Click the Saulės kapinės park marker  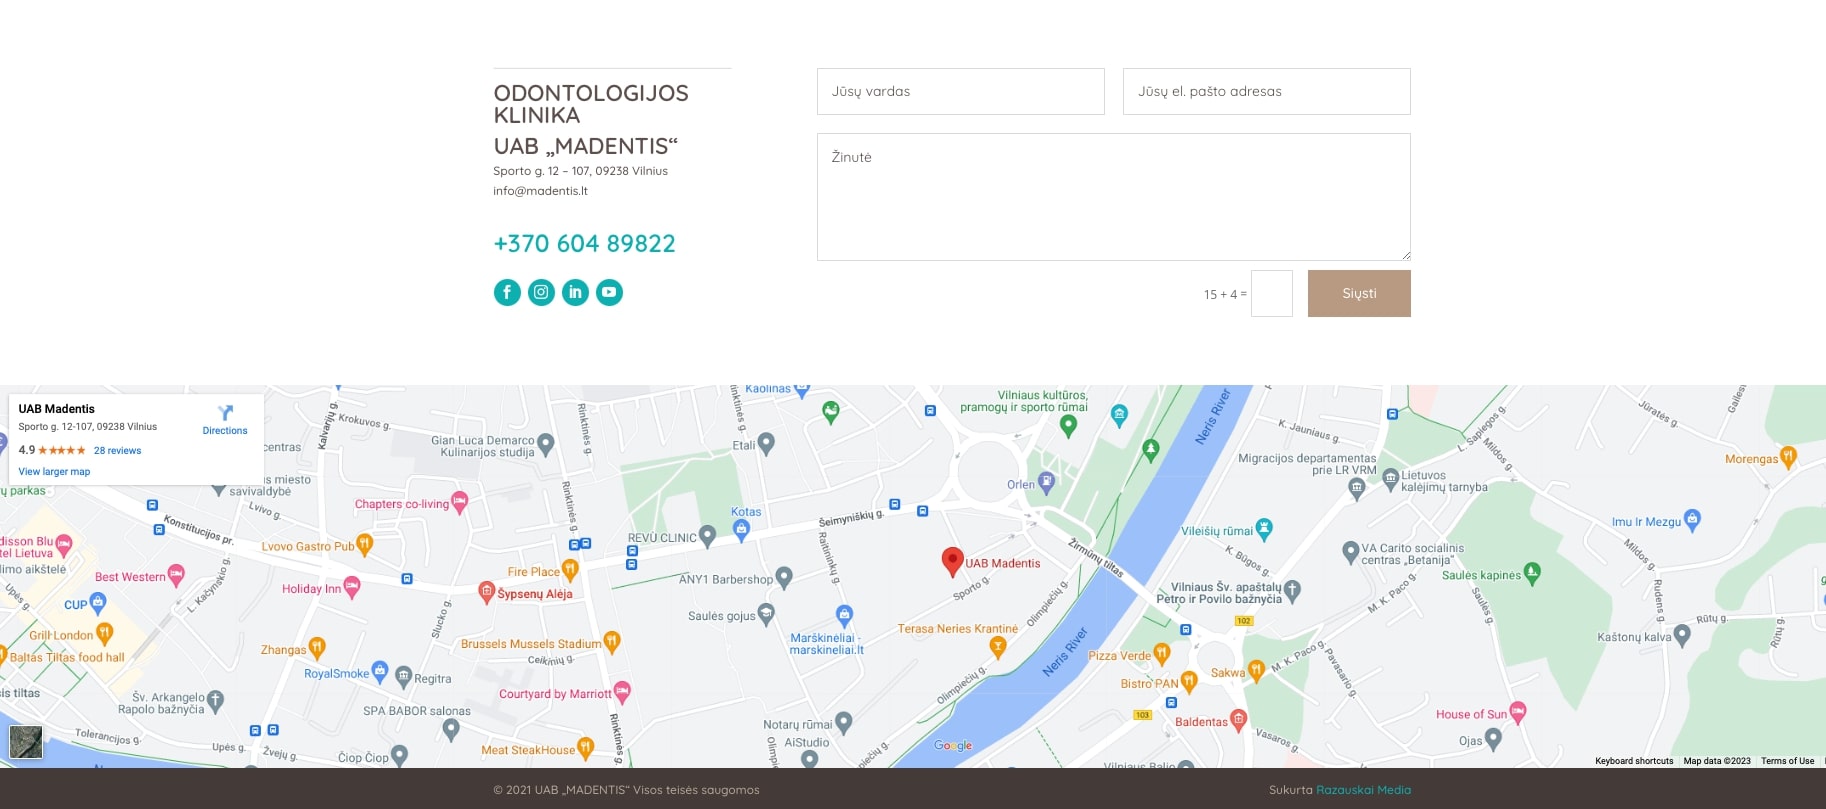(1532, 573)
